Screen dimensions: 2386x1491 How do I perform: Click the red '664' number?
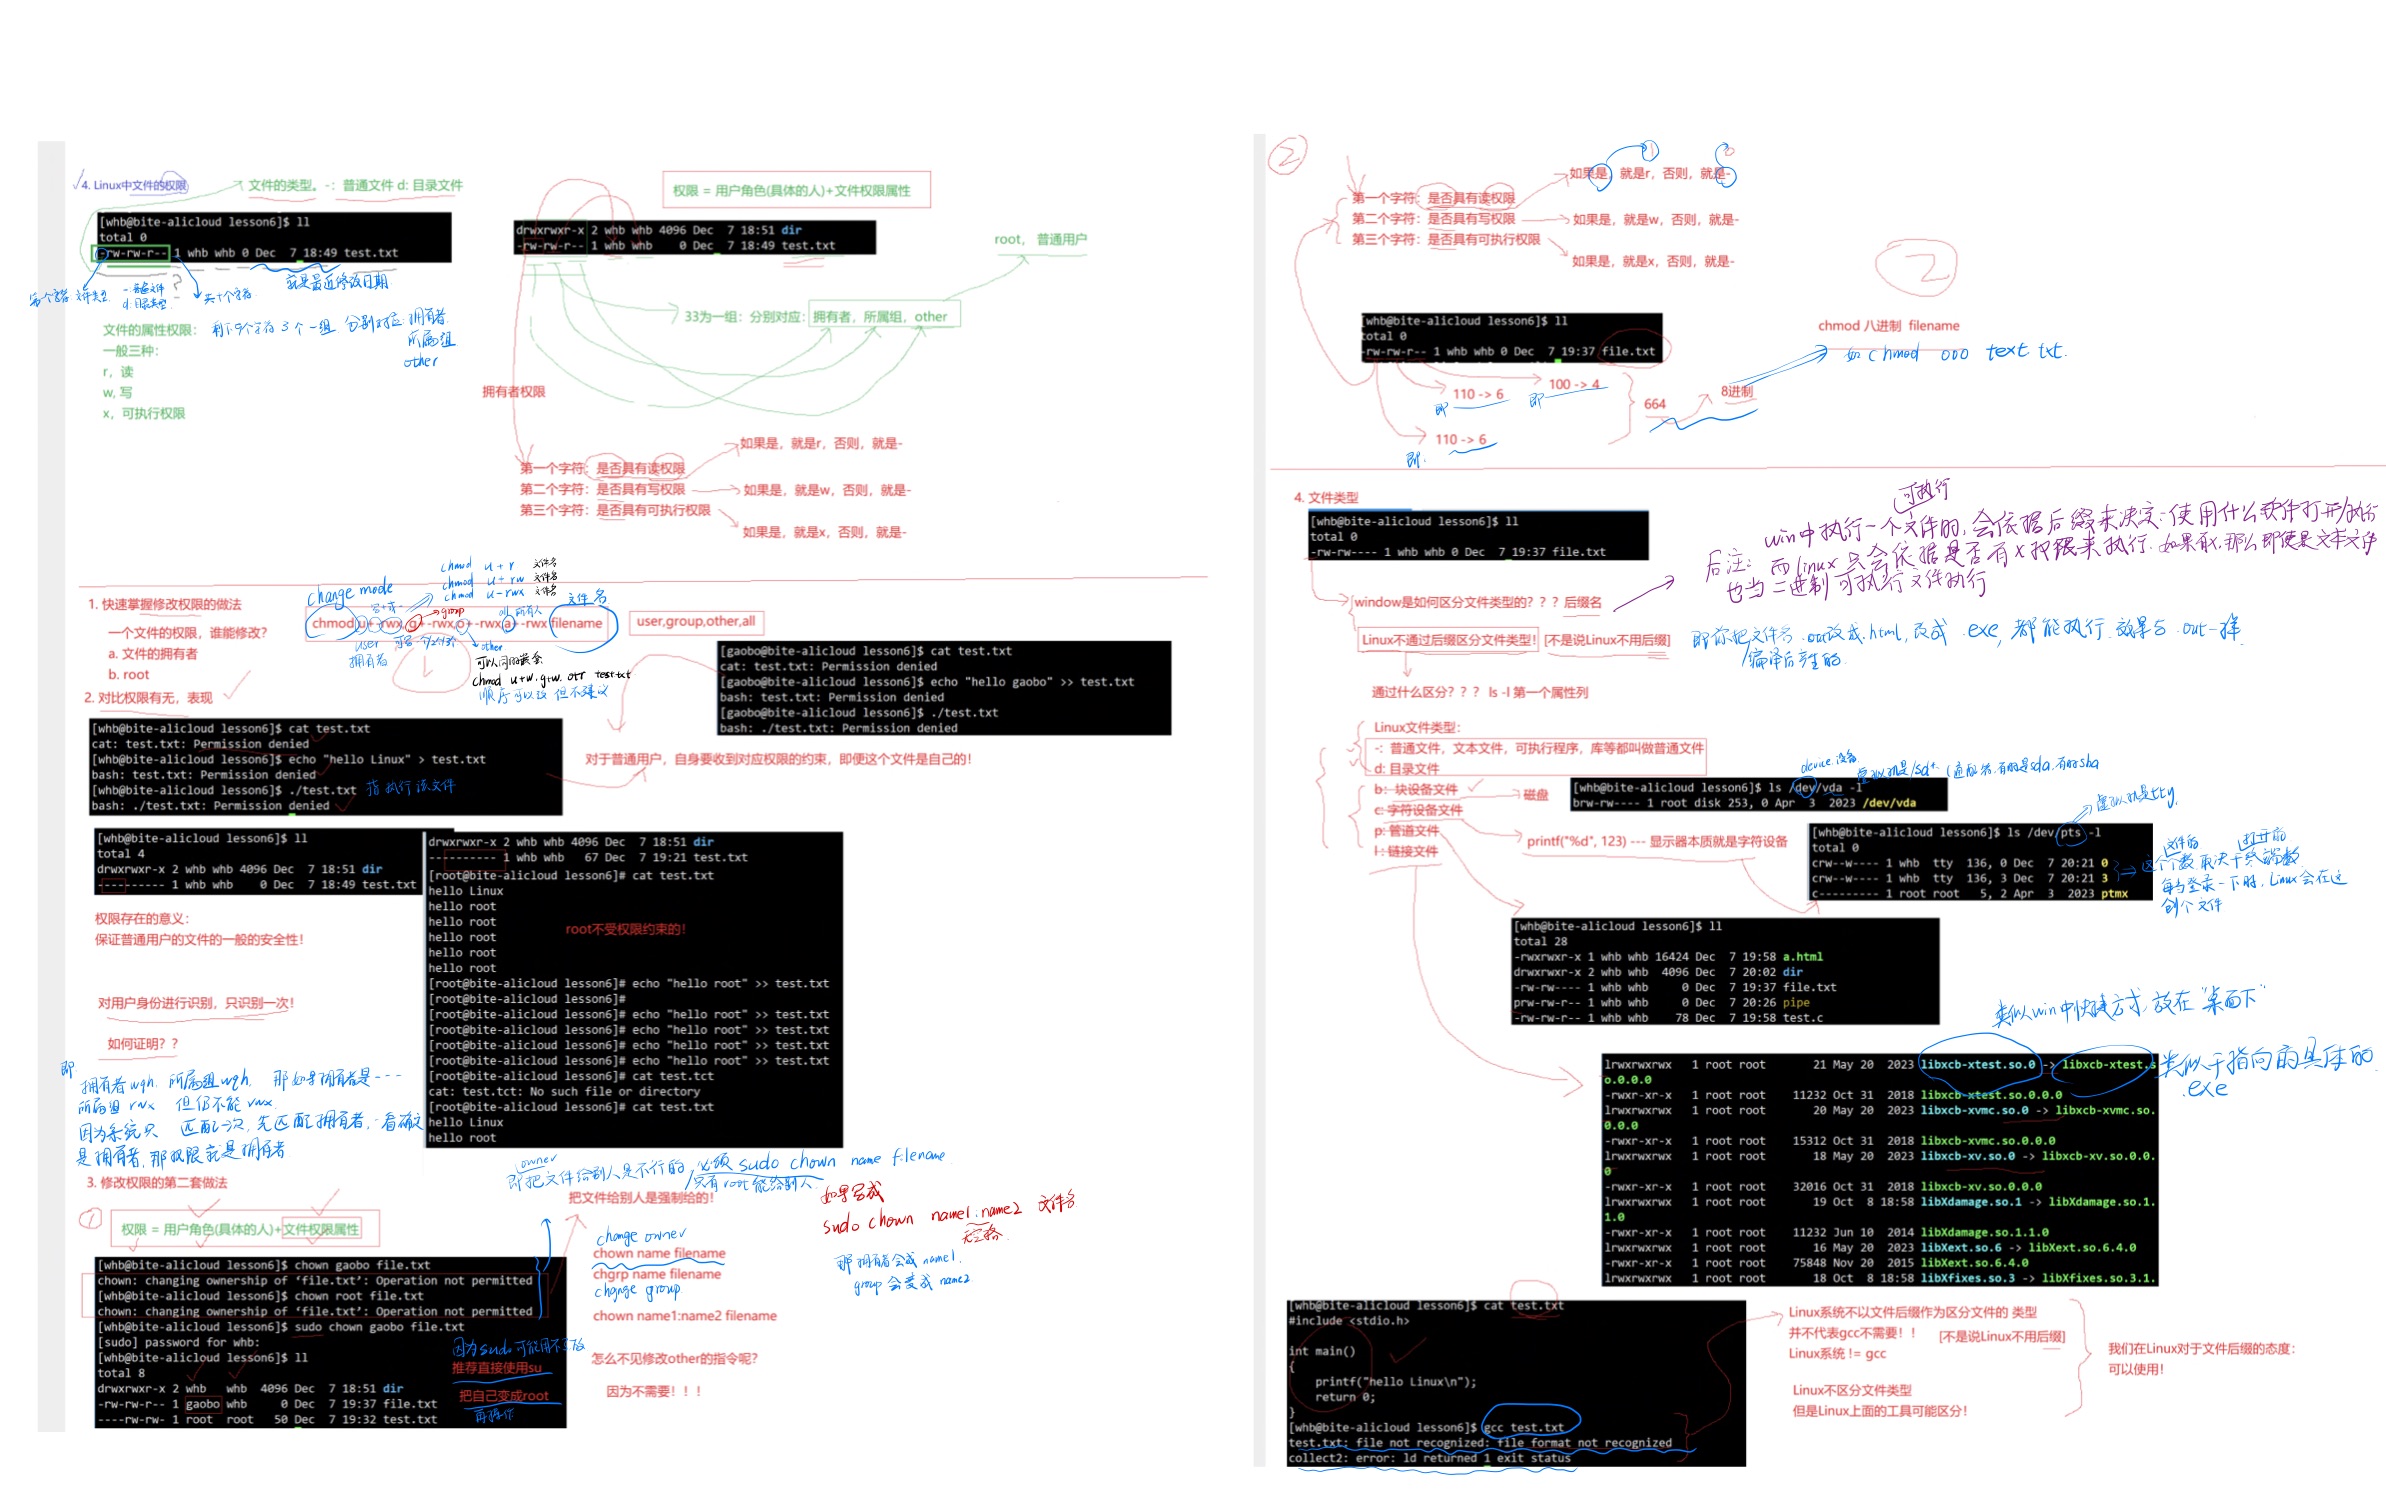point(1655,404)
